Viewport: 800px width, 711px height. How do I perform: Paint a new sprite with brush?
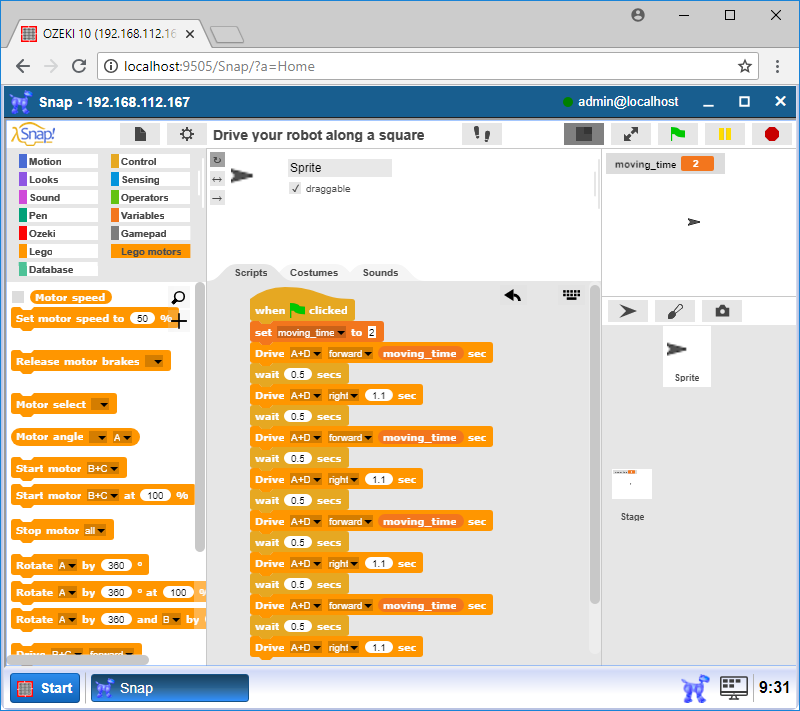pos(675,311)
